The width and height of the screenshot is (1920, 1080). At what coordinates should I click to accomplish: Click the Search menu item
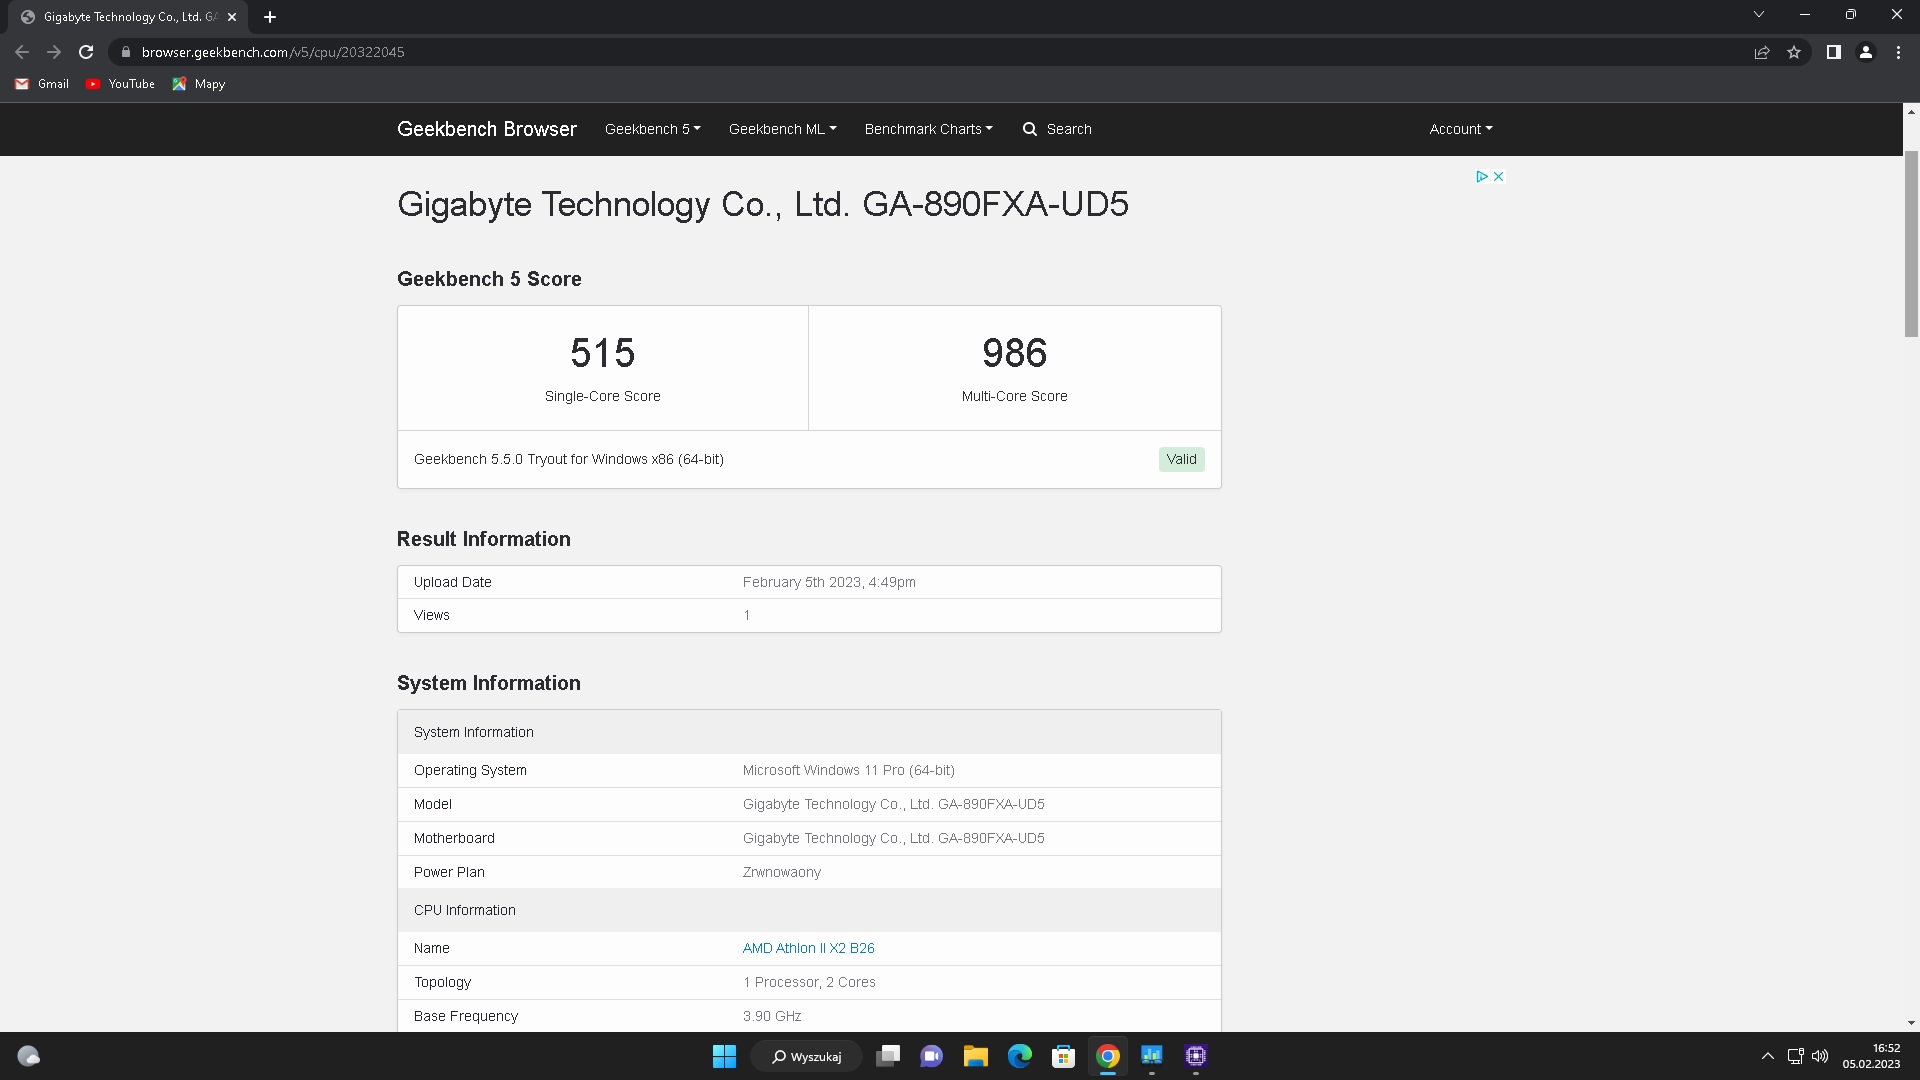[x=1057, y=129]
